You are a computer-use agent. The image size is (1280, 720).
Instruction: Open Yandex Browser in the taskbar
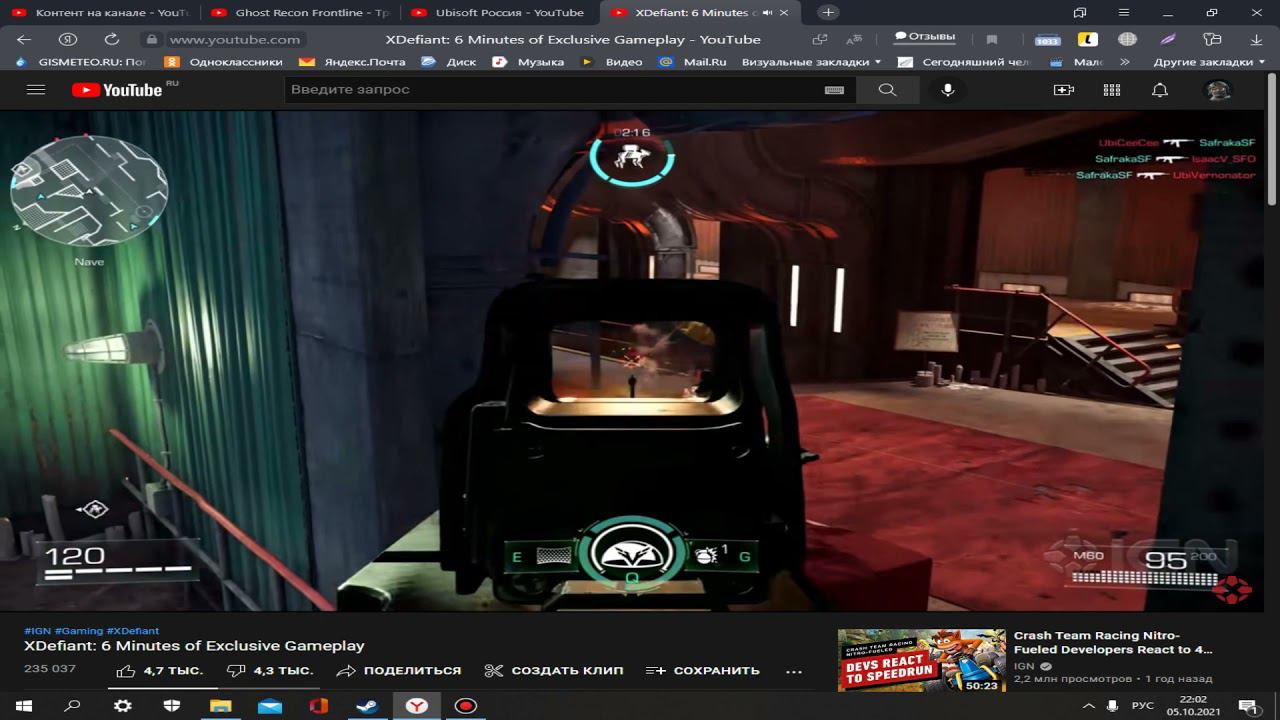417,706
